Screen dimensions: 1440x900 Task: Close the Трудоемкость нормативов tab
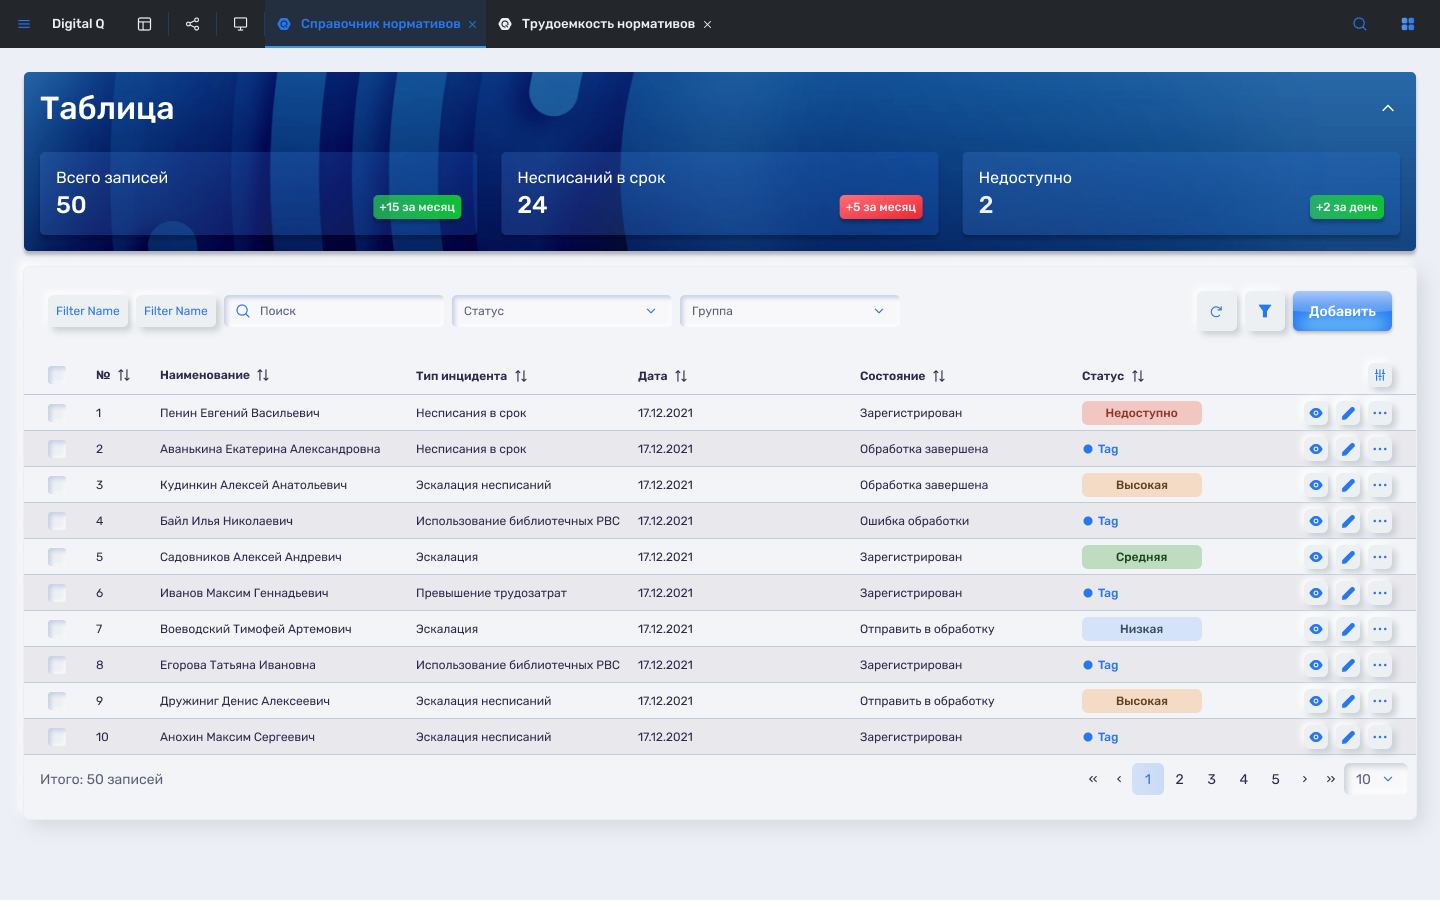(707, 24)
